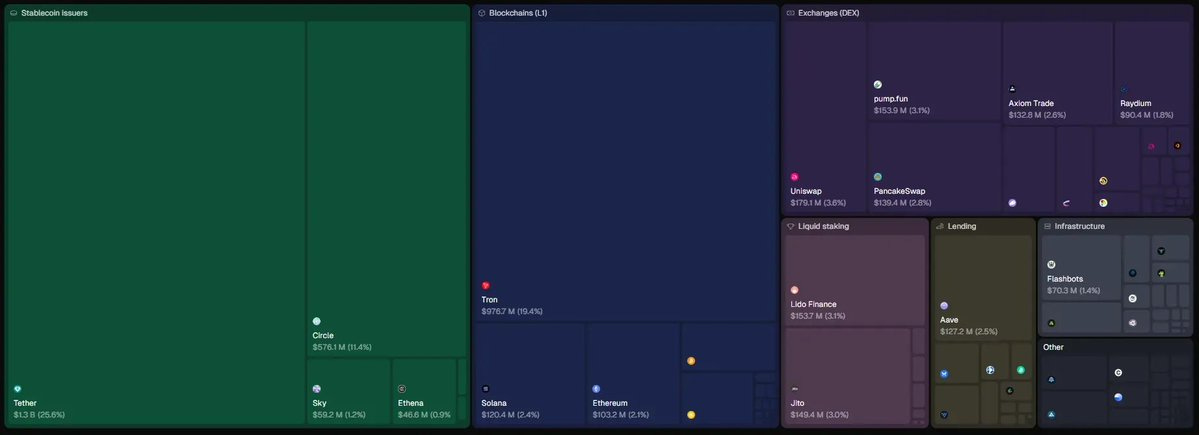This screenshot has height=435, width=1199.
Task: Click the Axiom Trade name label
Action: [1032, 103]
